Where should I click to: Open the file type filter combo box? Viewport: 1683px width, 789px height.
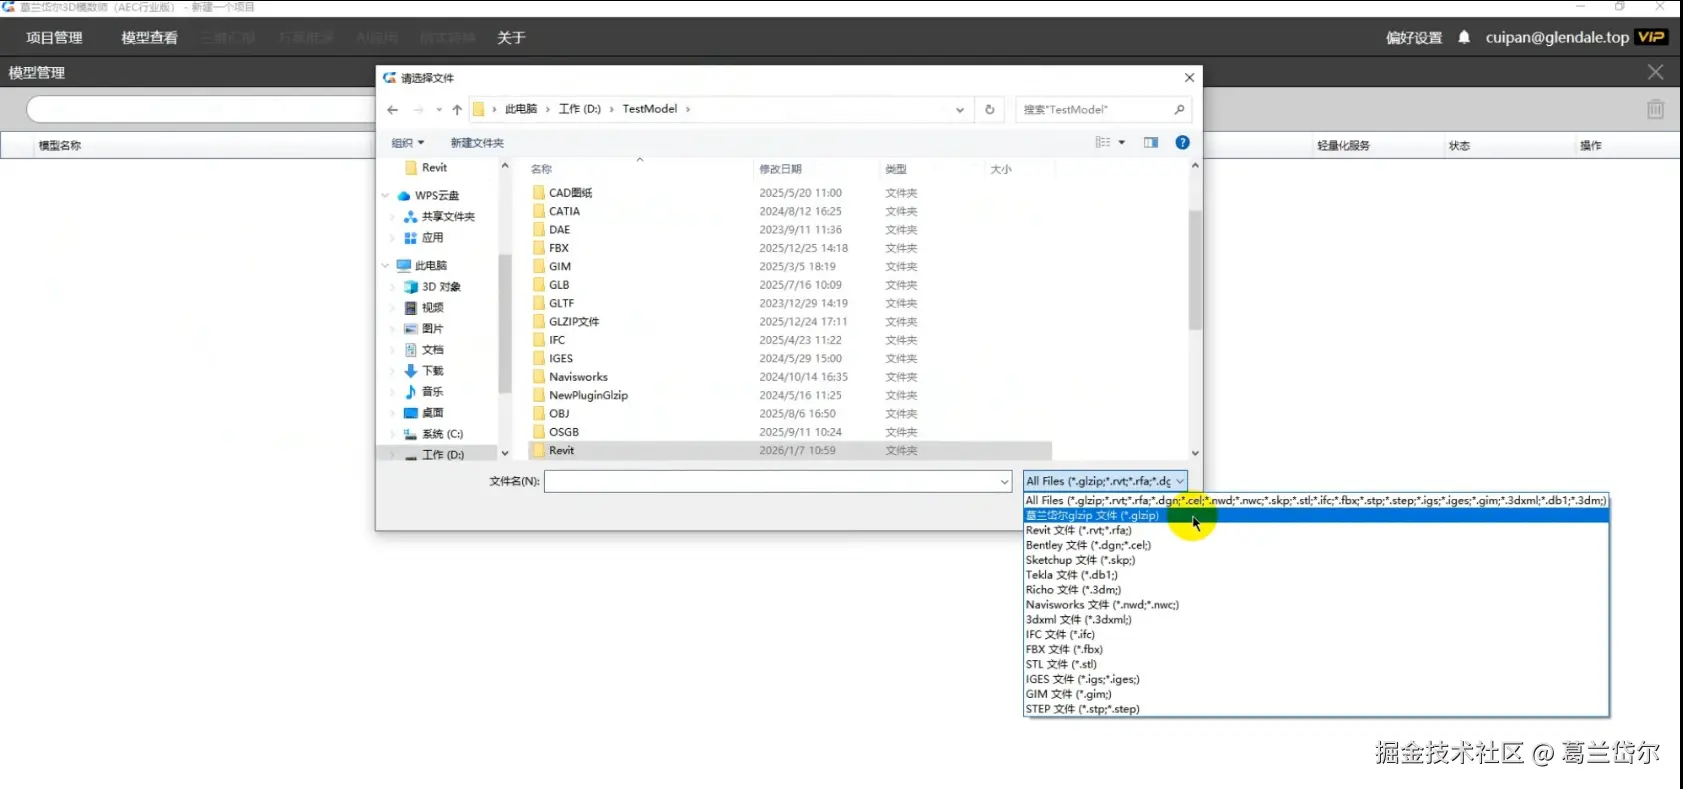(1105, 481)
